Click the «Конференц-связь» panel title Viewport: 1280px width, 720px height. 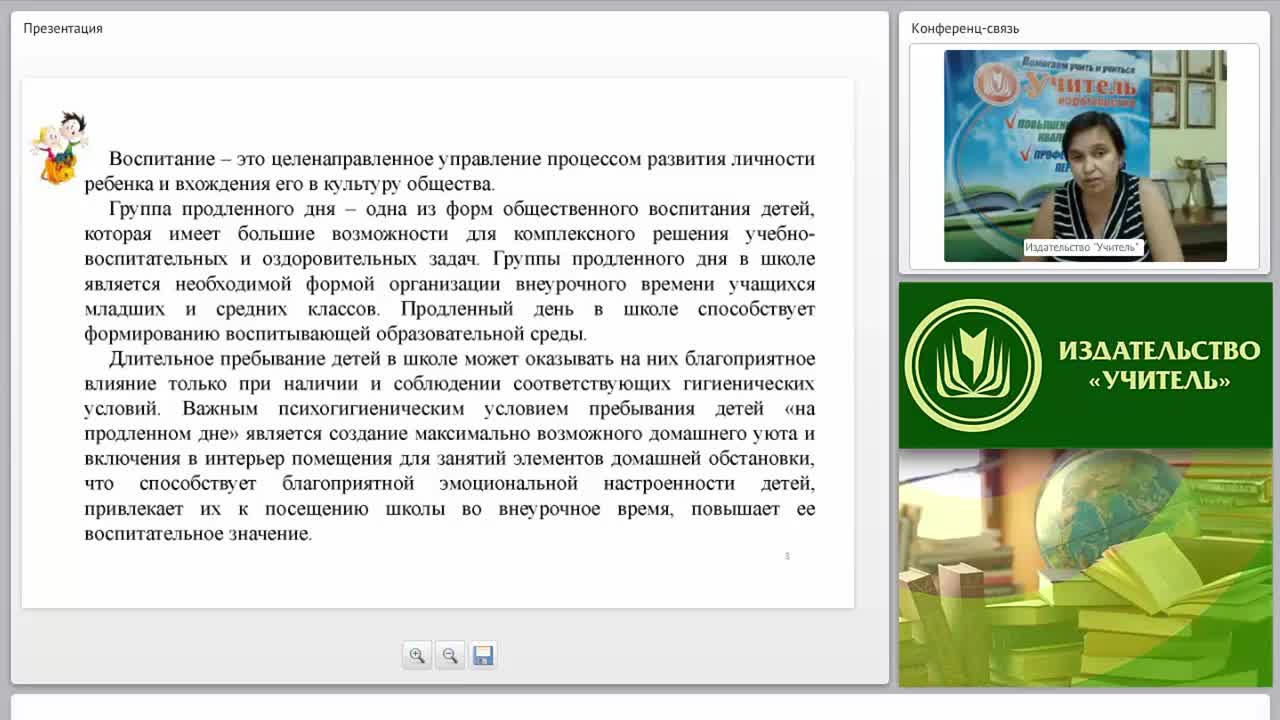(x=965, y=28)
